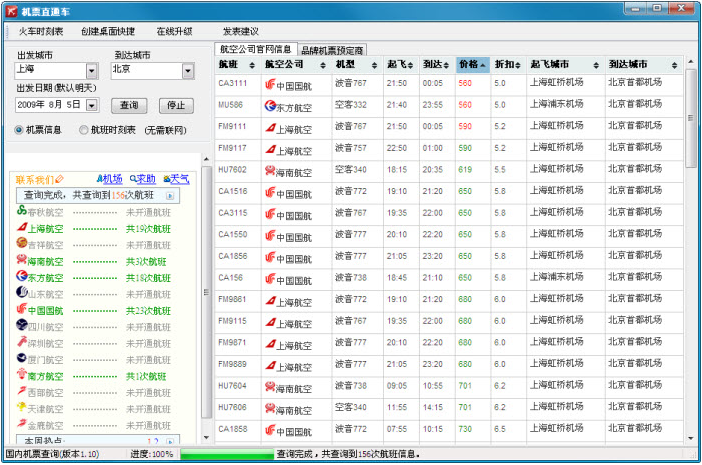Click the 上海航空 airline logo in sidebar
Viewport: 702px width, 465px height.
22,229
